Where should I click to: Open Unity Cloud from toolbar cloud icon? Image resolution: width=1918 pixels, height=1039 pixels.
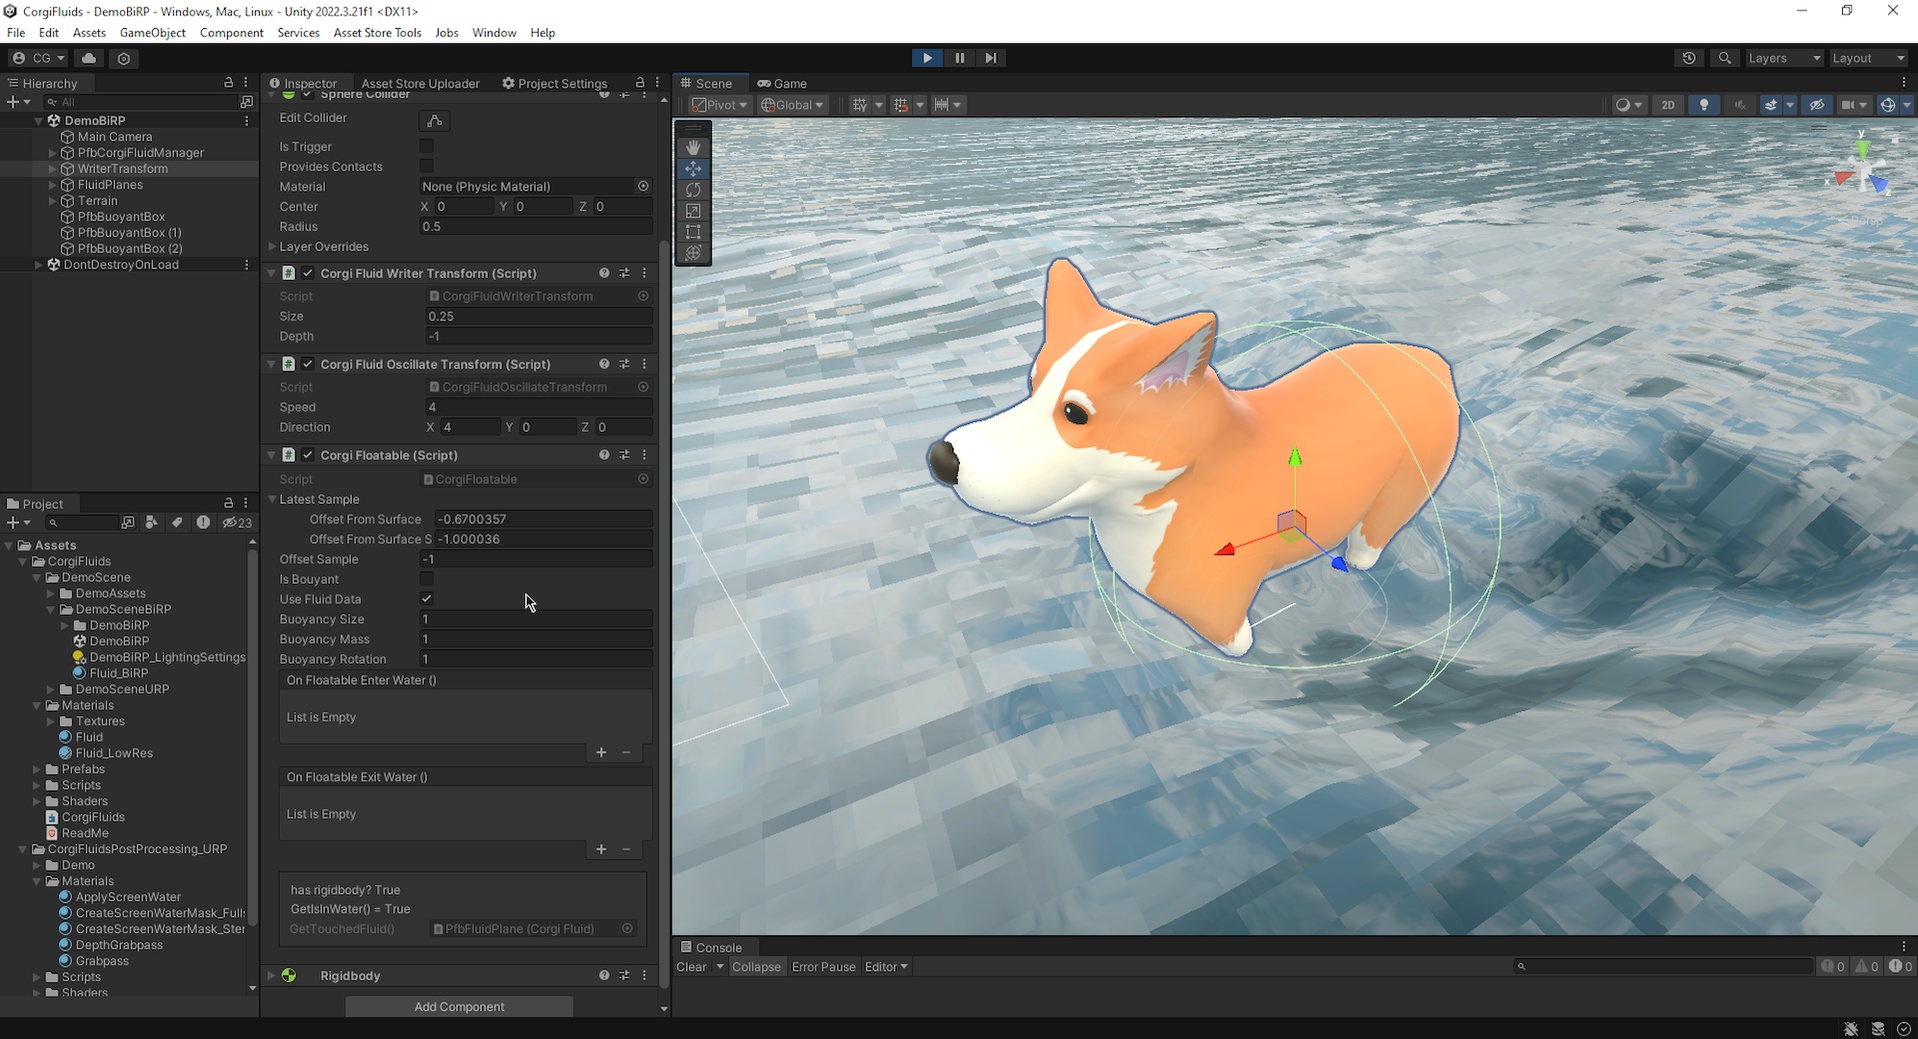click(x=89, y=58)
